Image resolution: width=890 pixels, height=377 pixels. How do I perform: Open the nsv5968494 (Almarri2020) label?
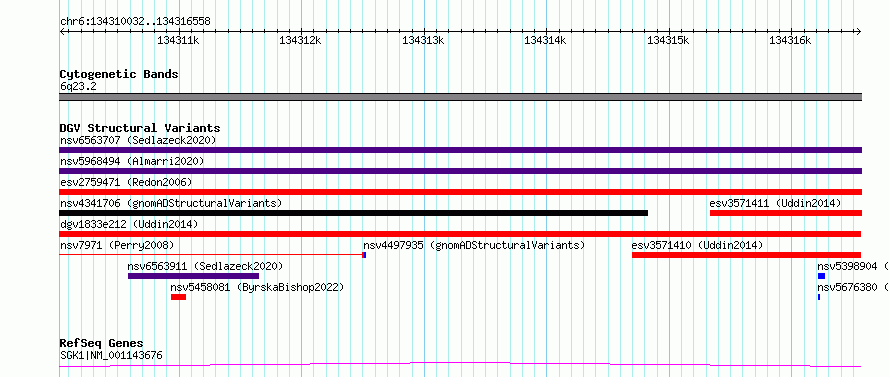point(132,161)
